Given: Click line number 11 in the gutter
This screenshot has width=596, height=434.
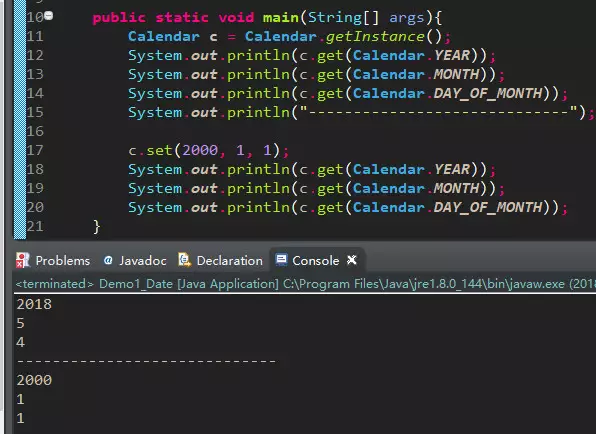Looking at the screenshot, I should tap(35, 36).
